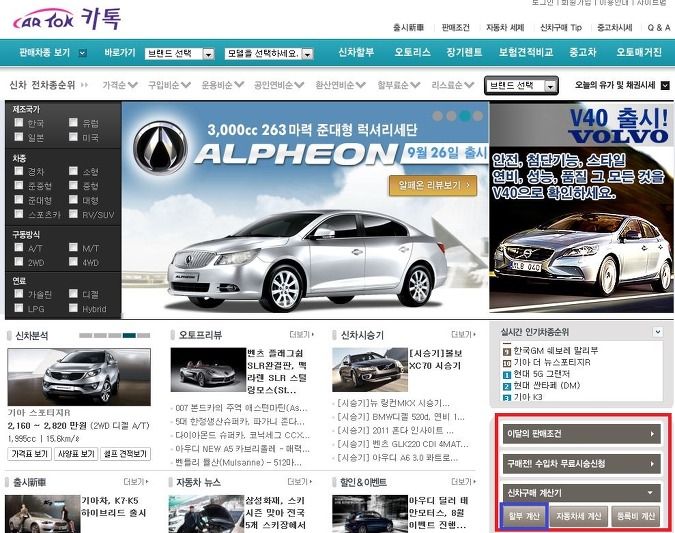The image size is (675, 533).
Task: Expand 오늘의 유가 및 채권시세 arrow
Action: pyautogui.click(x=665, y=85)
